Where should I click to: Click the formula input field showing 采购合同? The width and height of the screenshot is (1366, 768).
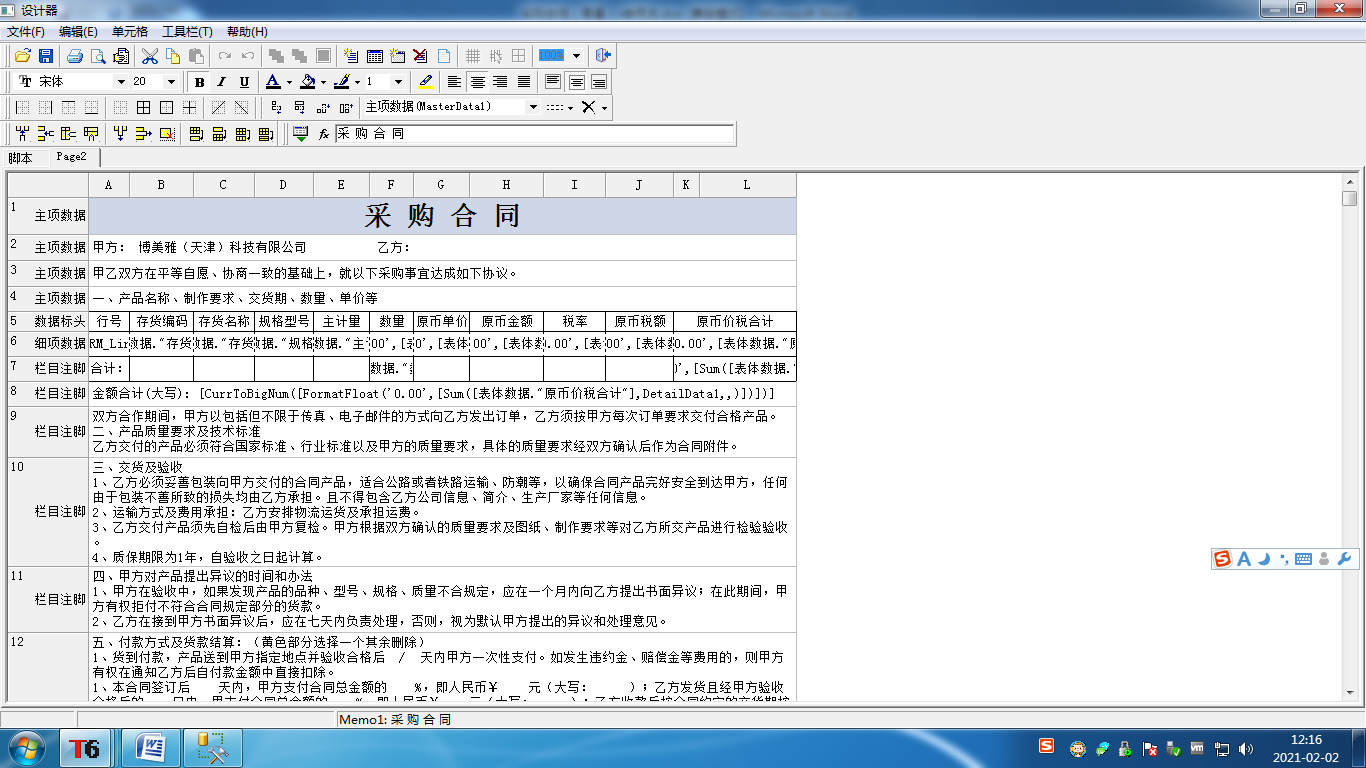[534, 133]
